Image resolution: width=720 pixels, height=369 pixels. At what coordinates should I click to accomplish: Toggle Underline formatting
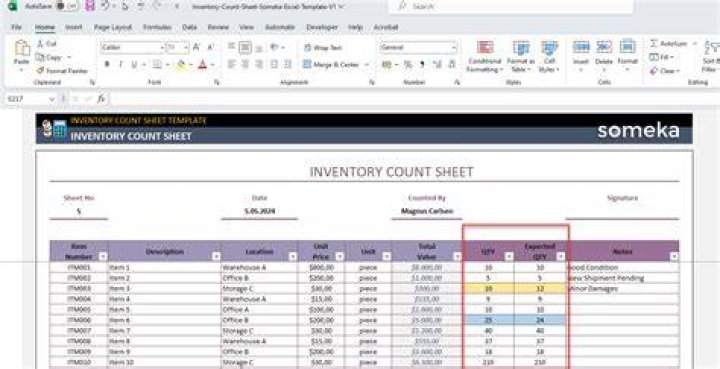(x=134, y=65)
